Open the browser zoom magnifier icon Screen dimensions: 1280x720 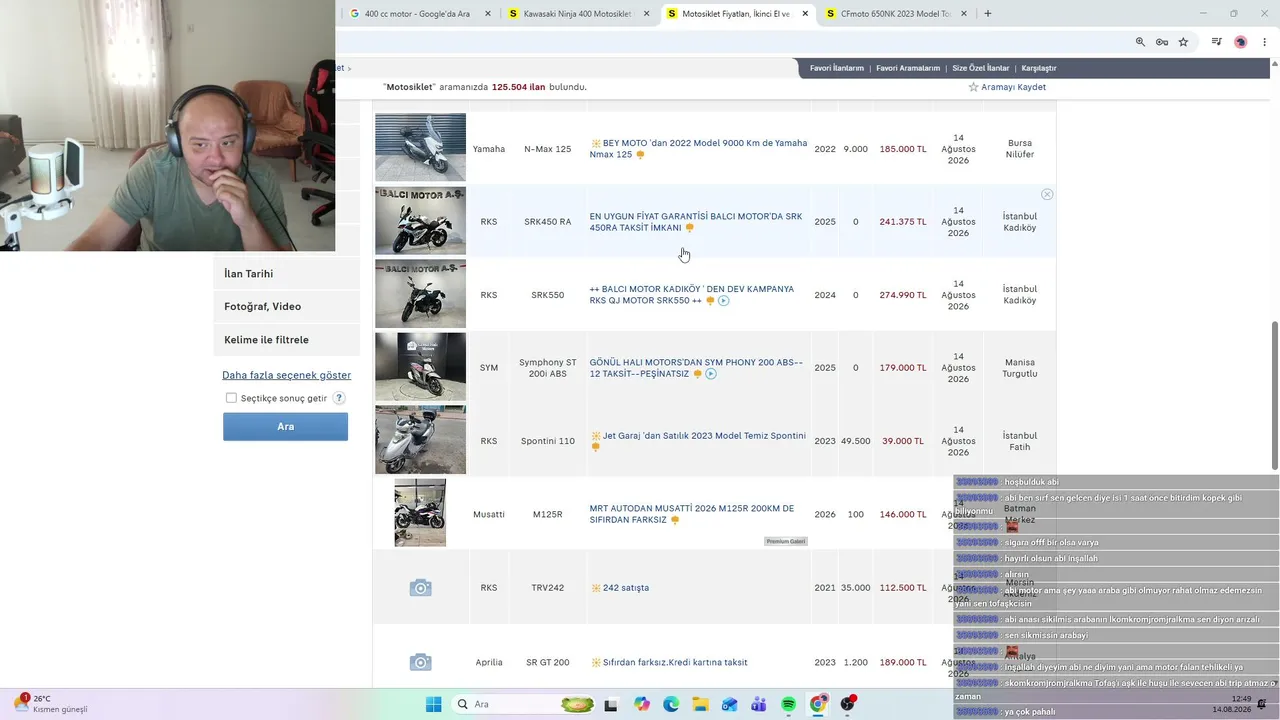click(x=1140, y=42)
